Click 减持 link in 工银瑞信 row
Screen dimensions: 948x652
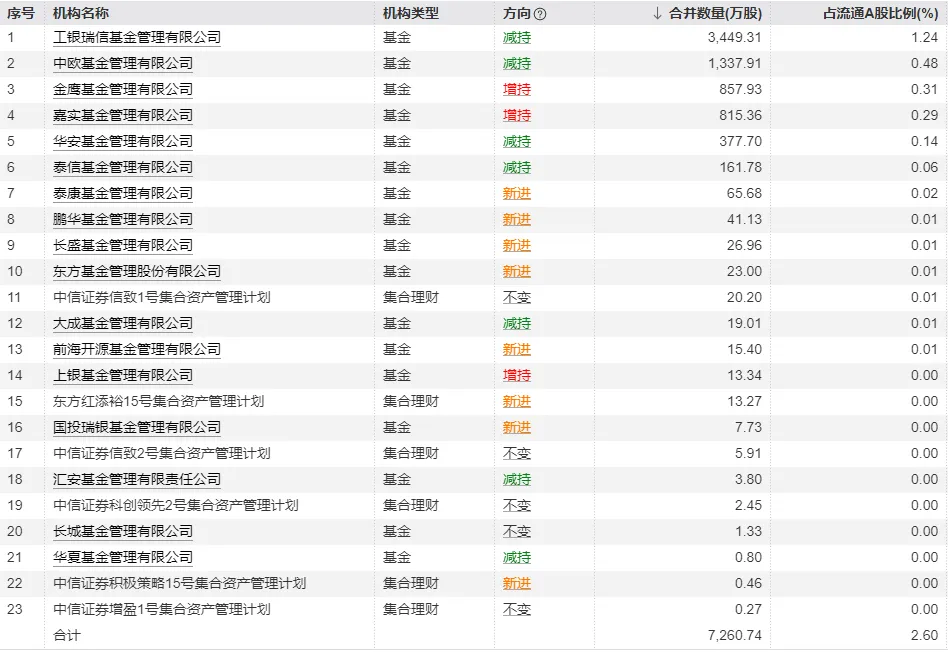(517, 37)
